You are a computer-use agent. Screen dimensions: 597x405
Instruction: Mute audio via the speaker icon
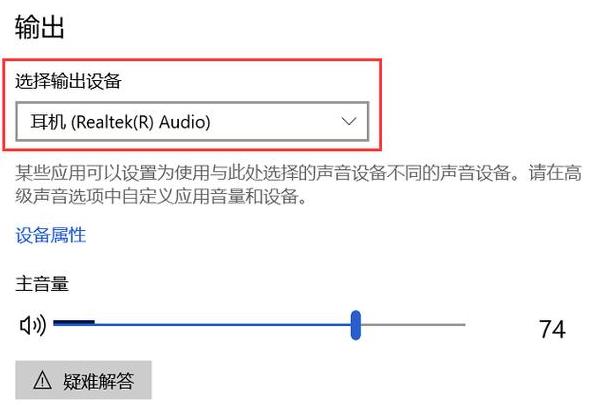pos(33,325)
